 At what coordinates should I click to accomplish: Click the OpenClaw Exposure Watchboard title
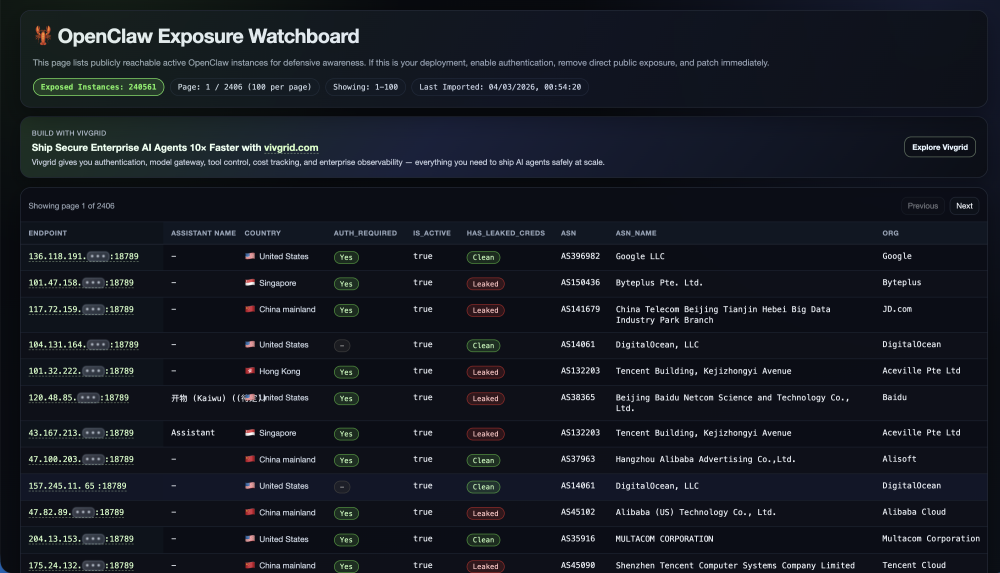point(209,36)
